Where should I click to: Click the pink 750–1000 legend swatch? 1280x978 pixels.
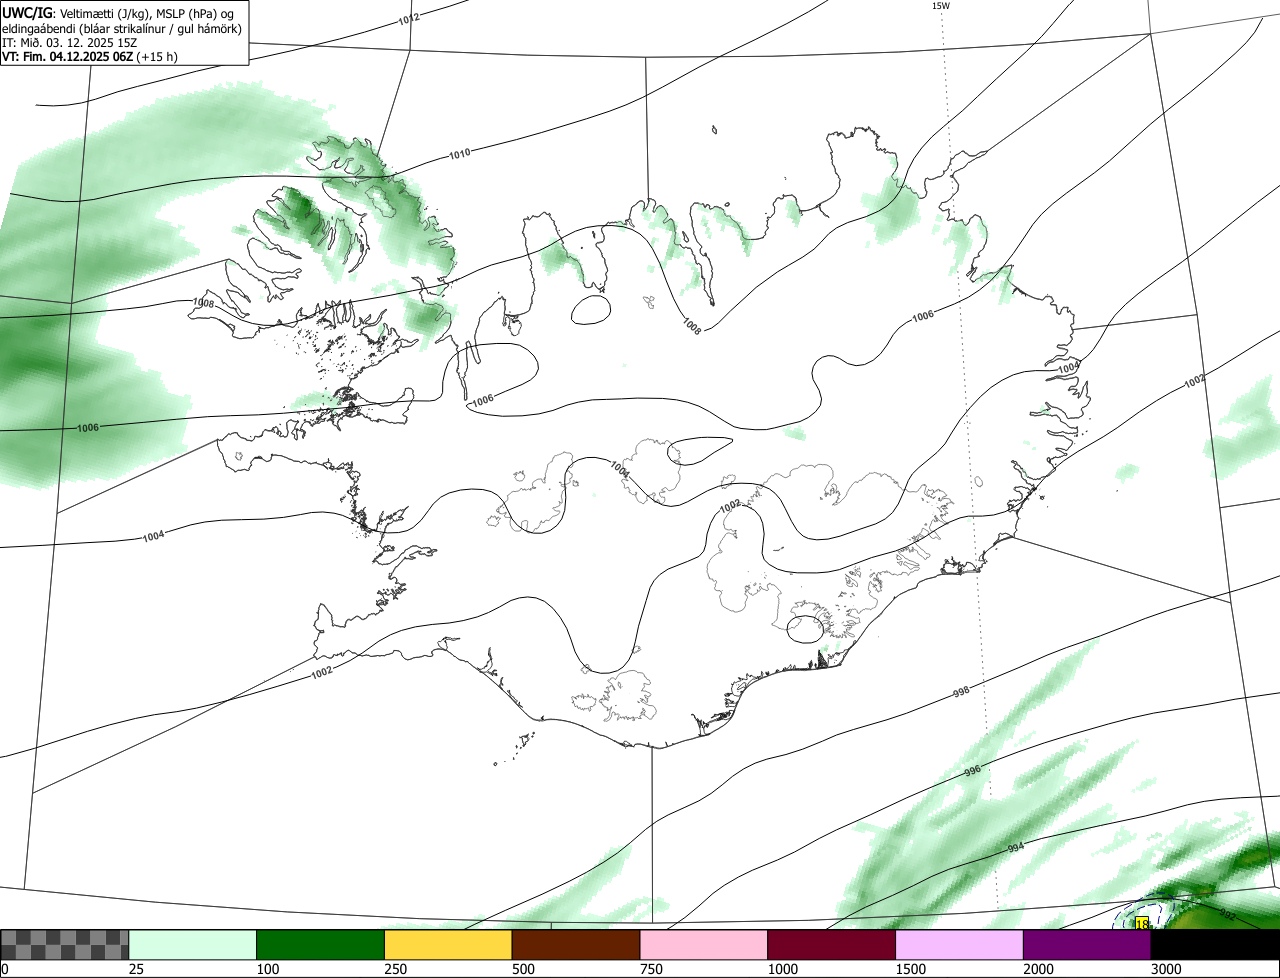pyautogui.click(x=704, y=945)
